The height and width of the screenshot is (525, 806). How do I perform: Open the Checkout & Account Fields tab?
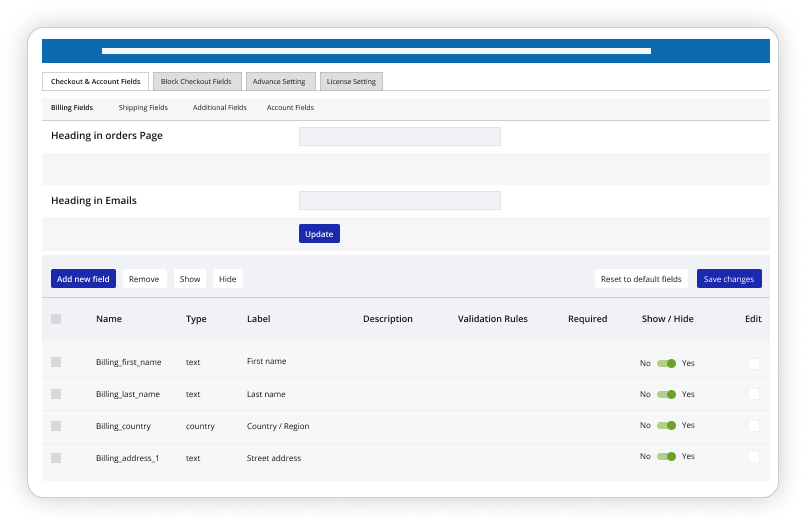pyautogui.click(x=95, y=82)
